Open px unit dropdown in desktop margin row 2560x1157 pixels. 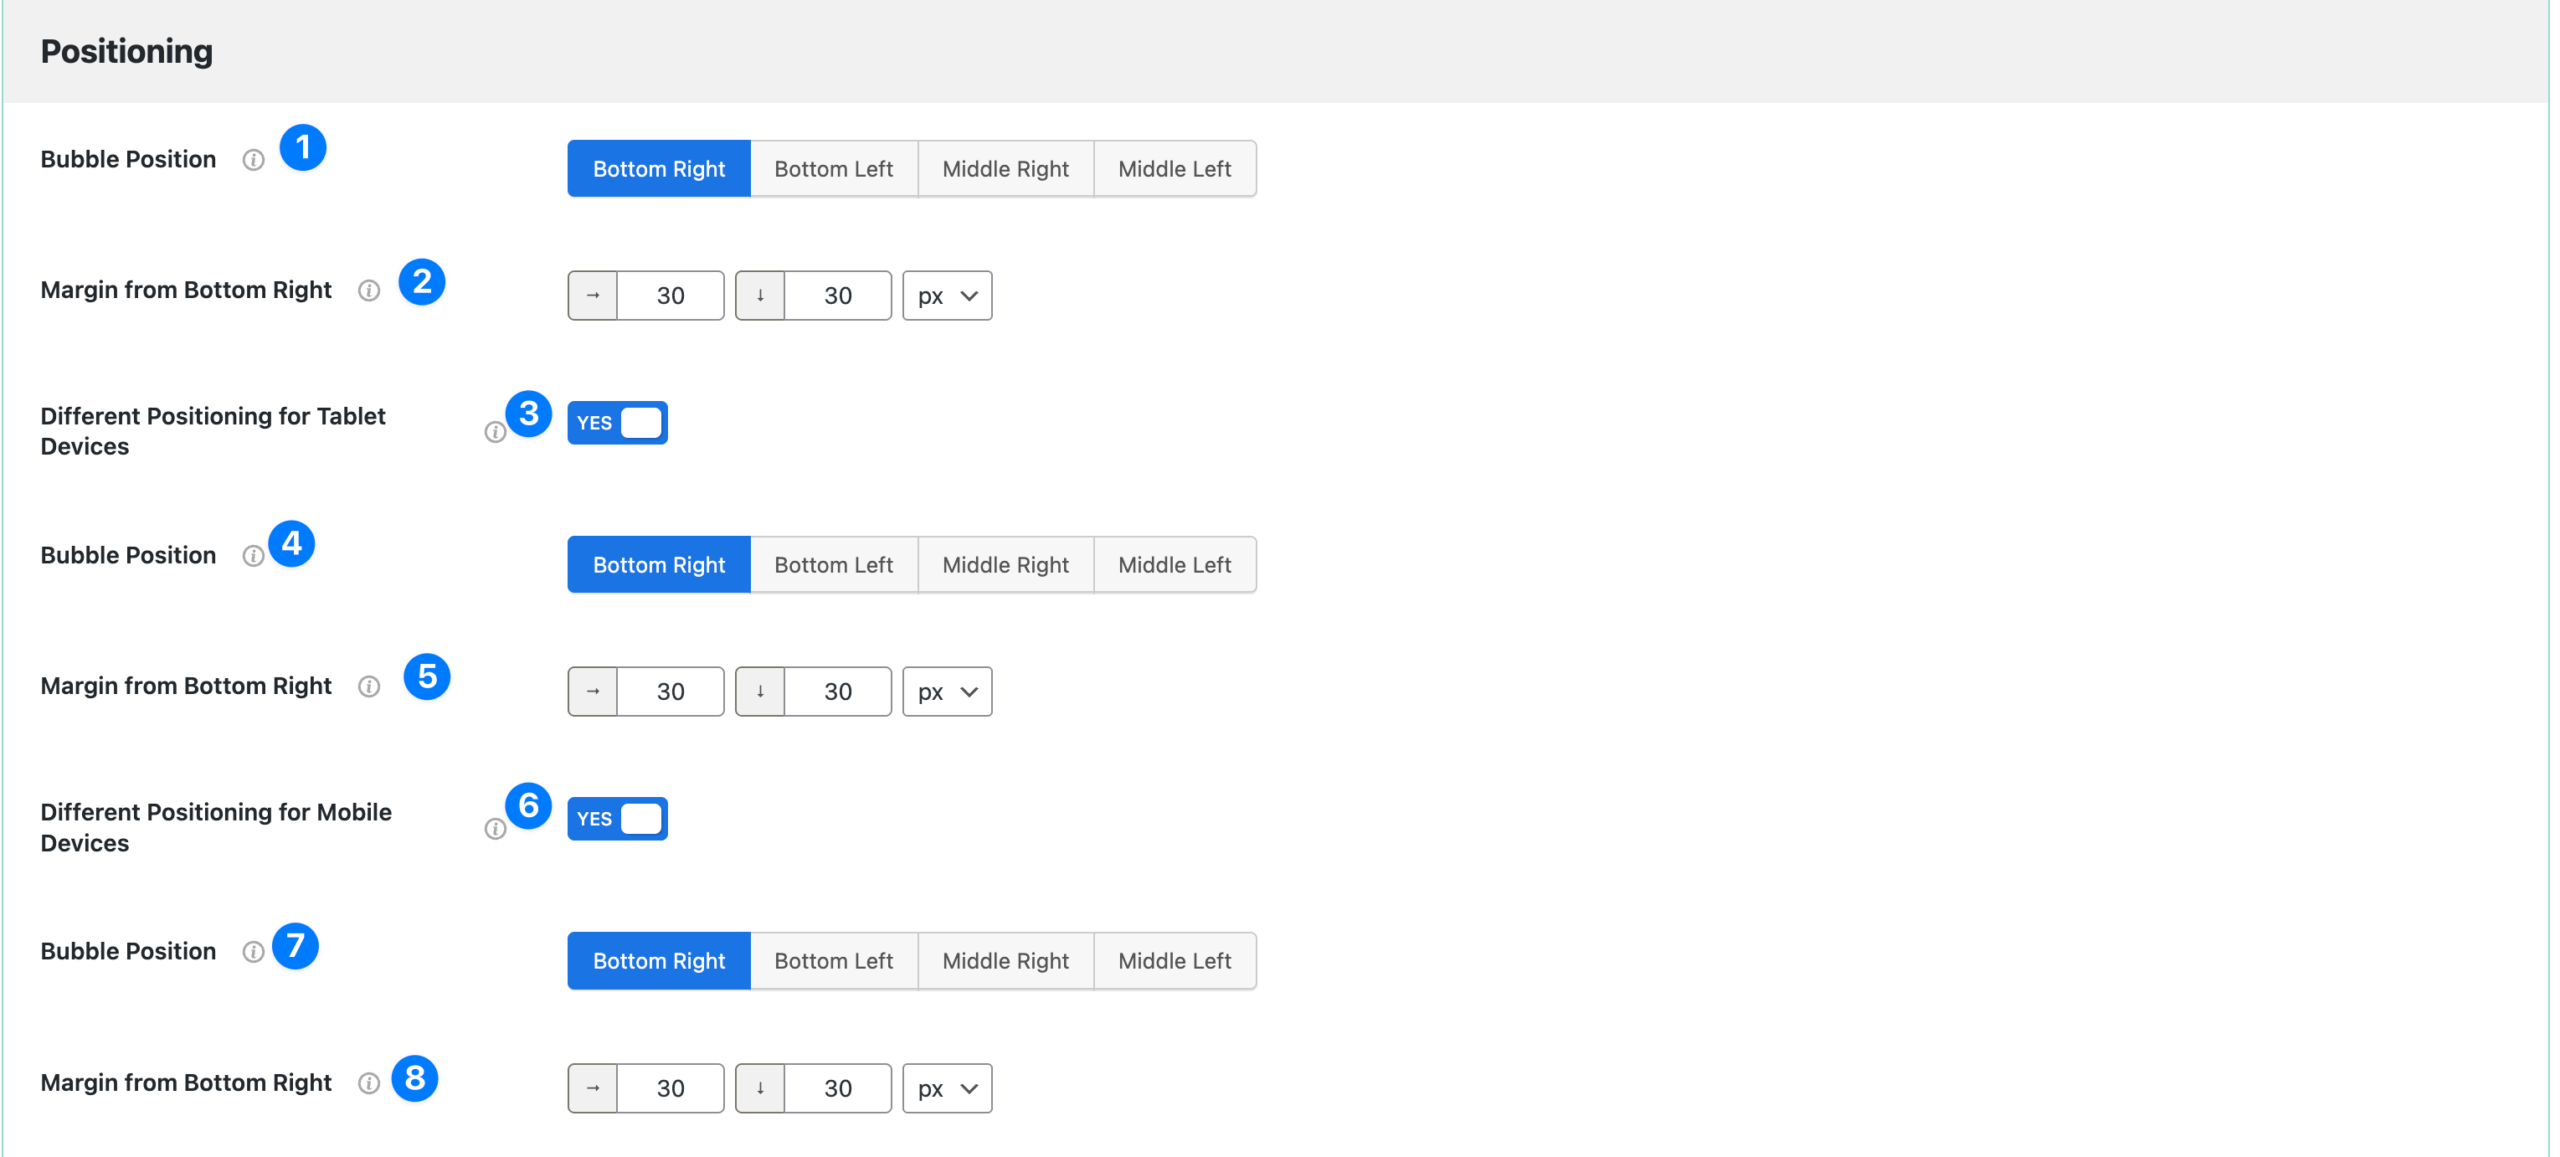[947, 296]
